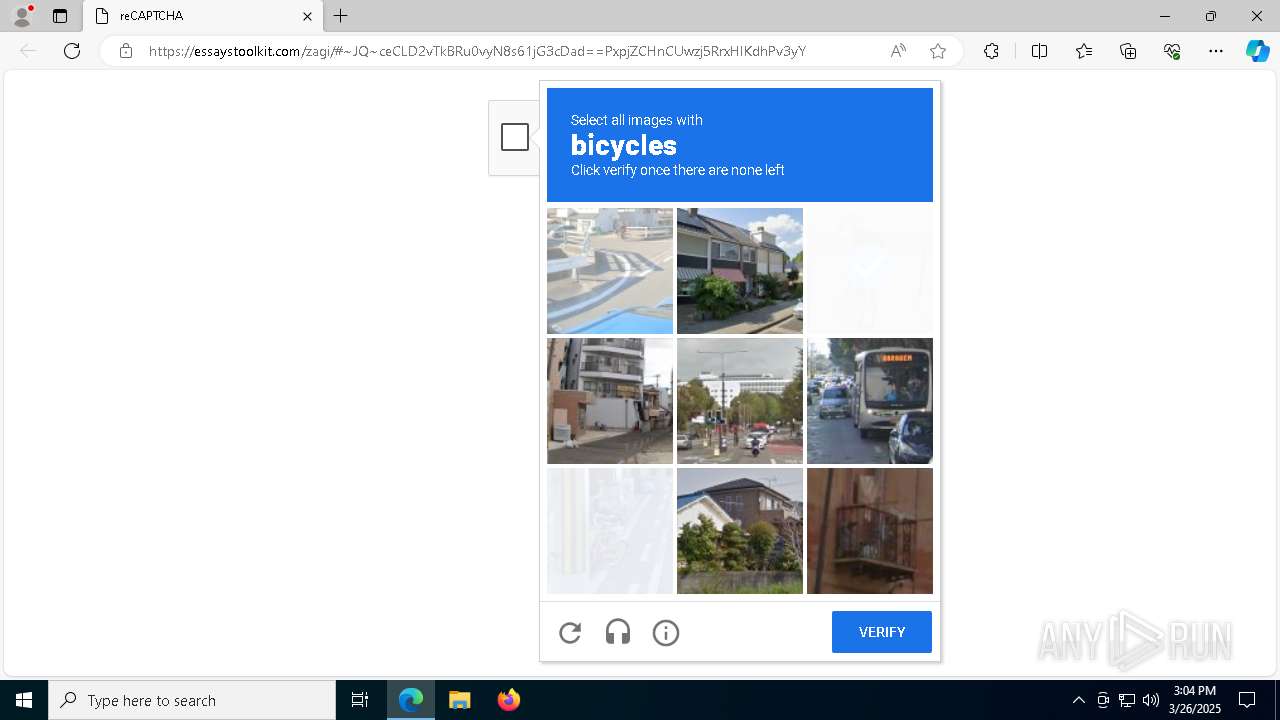Open Collections in Edge toolbar
Screen dimensions: 1280x720
1128,51
